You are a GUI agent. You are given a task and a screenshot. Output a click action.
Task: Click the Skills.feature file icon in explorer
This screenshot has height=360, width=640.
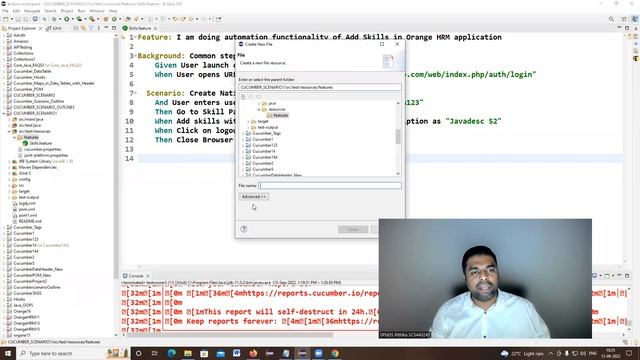[x=25, y=143]
